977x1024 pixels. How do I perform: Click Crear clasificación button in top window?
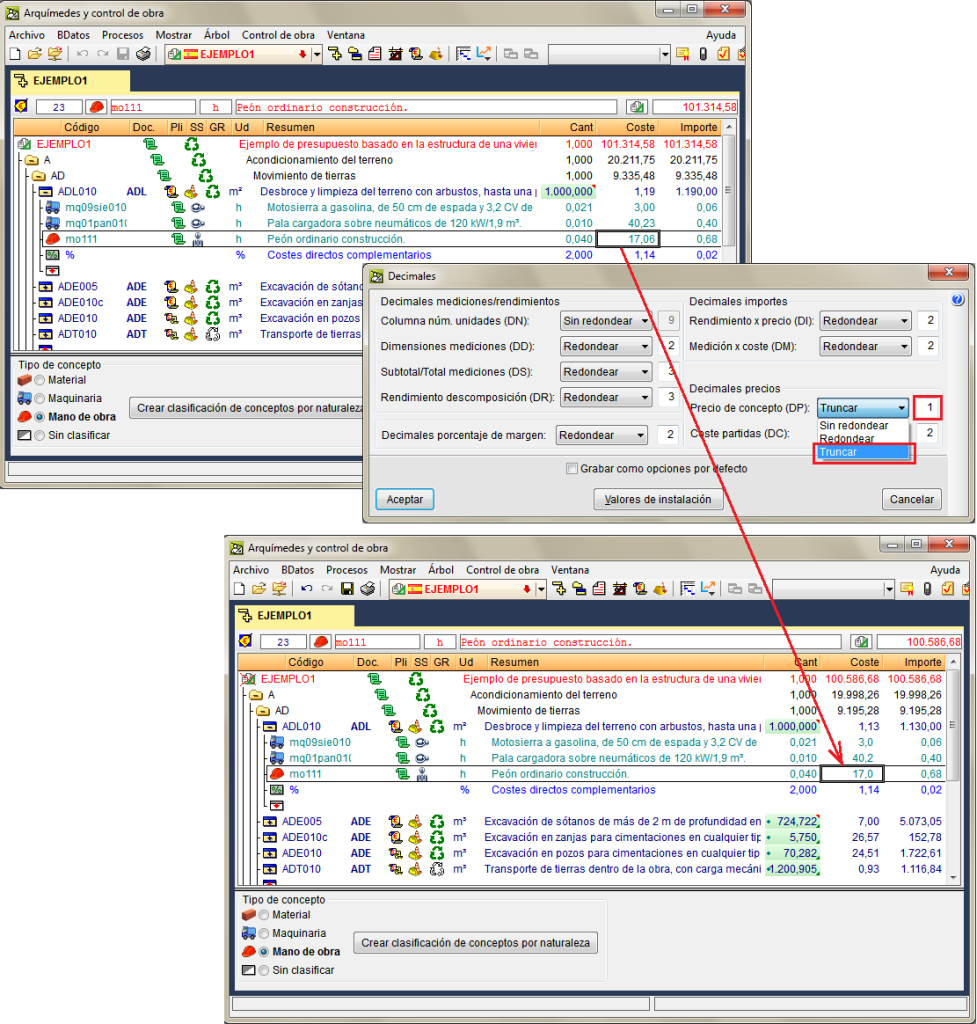pos(246,408)
